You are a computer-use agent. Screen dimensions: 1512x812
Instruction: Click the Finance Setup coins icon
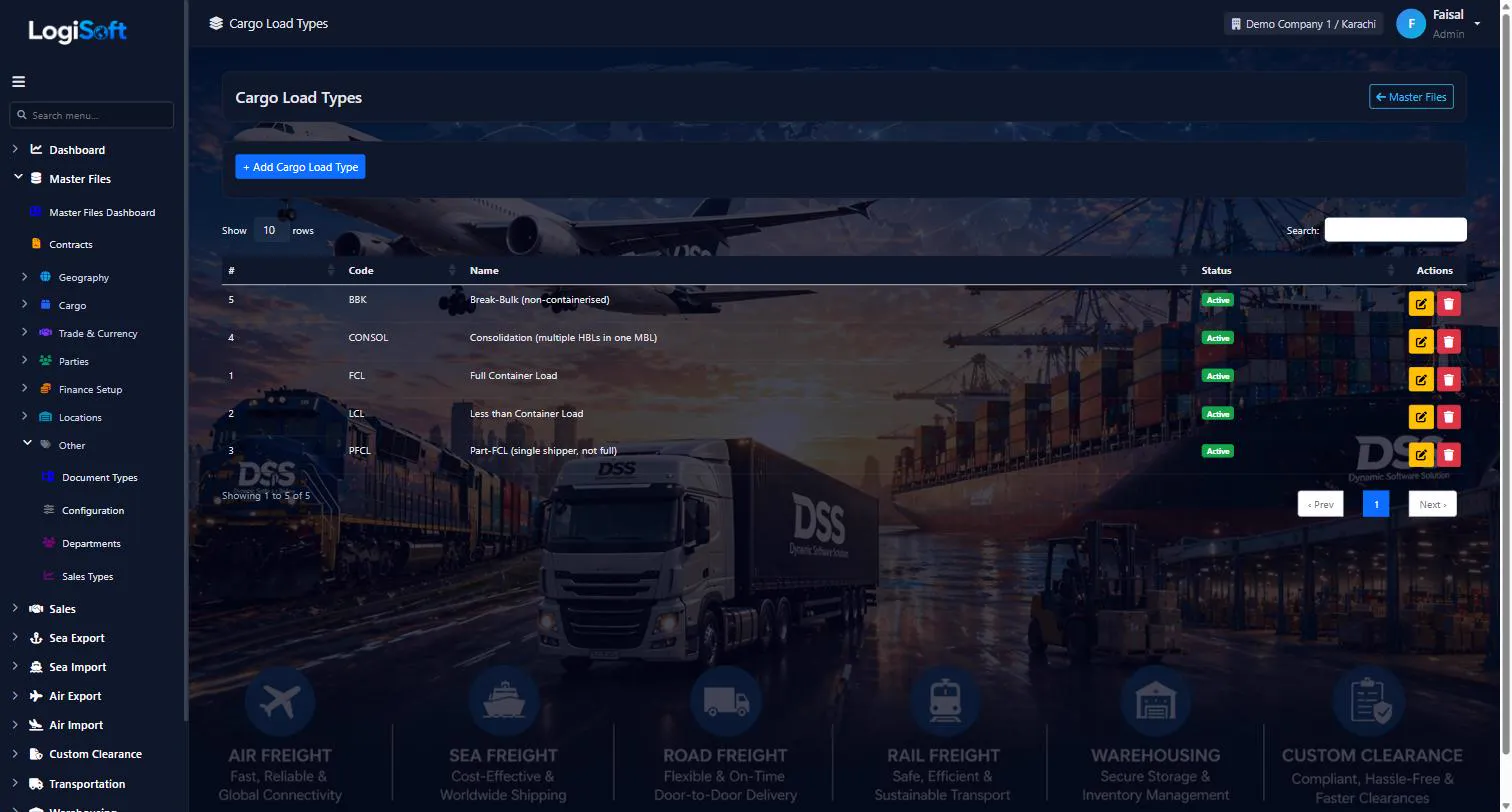pos(45,389)
